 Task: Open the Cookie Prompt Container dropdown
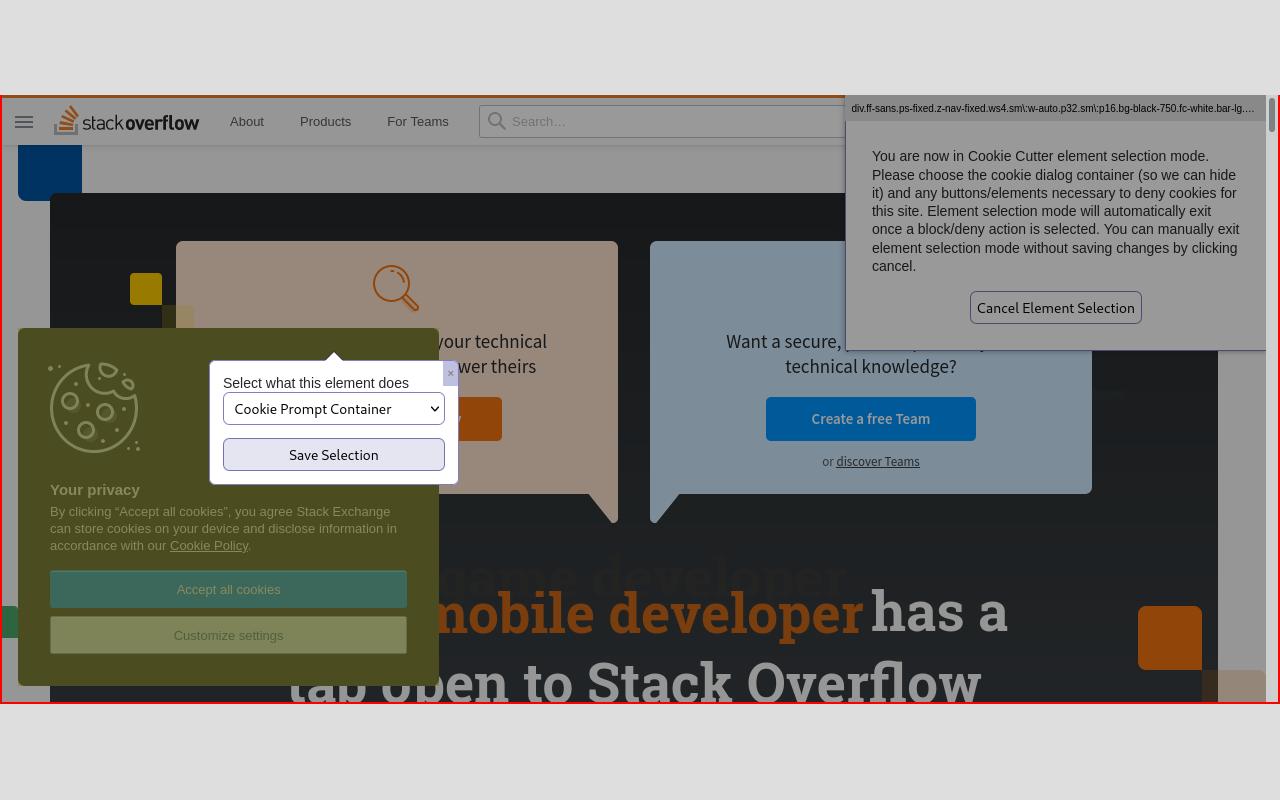coord(334,408)
